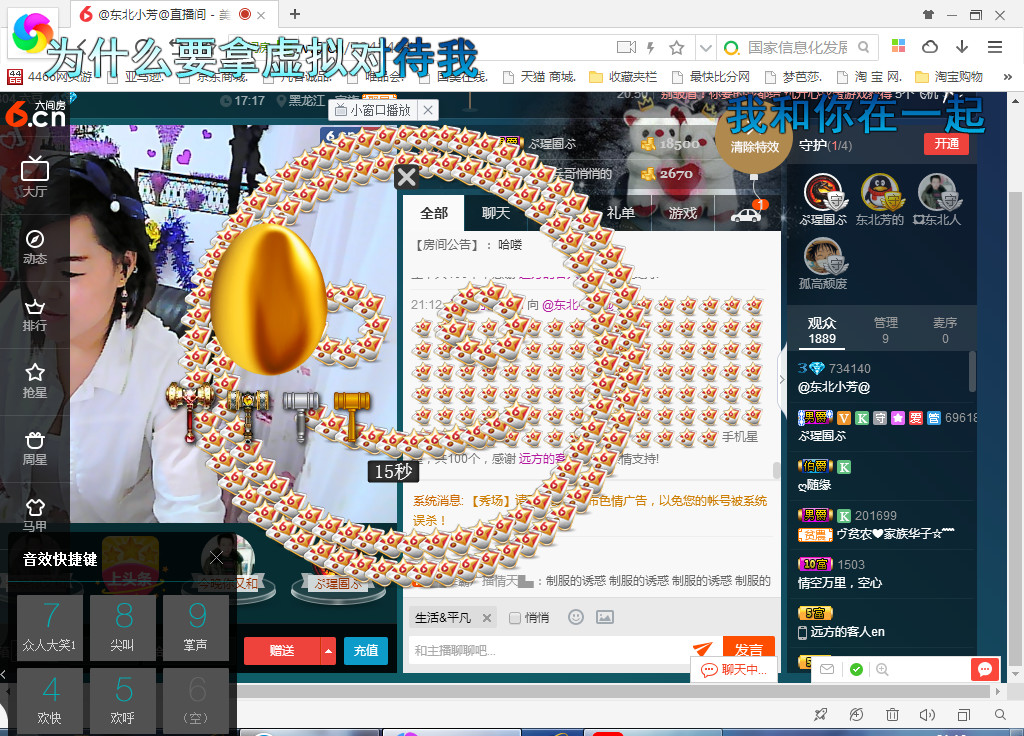Open the 收藏夹栏 bookmark folder

(623, 77)
